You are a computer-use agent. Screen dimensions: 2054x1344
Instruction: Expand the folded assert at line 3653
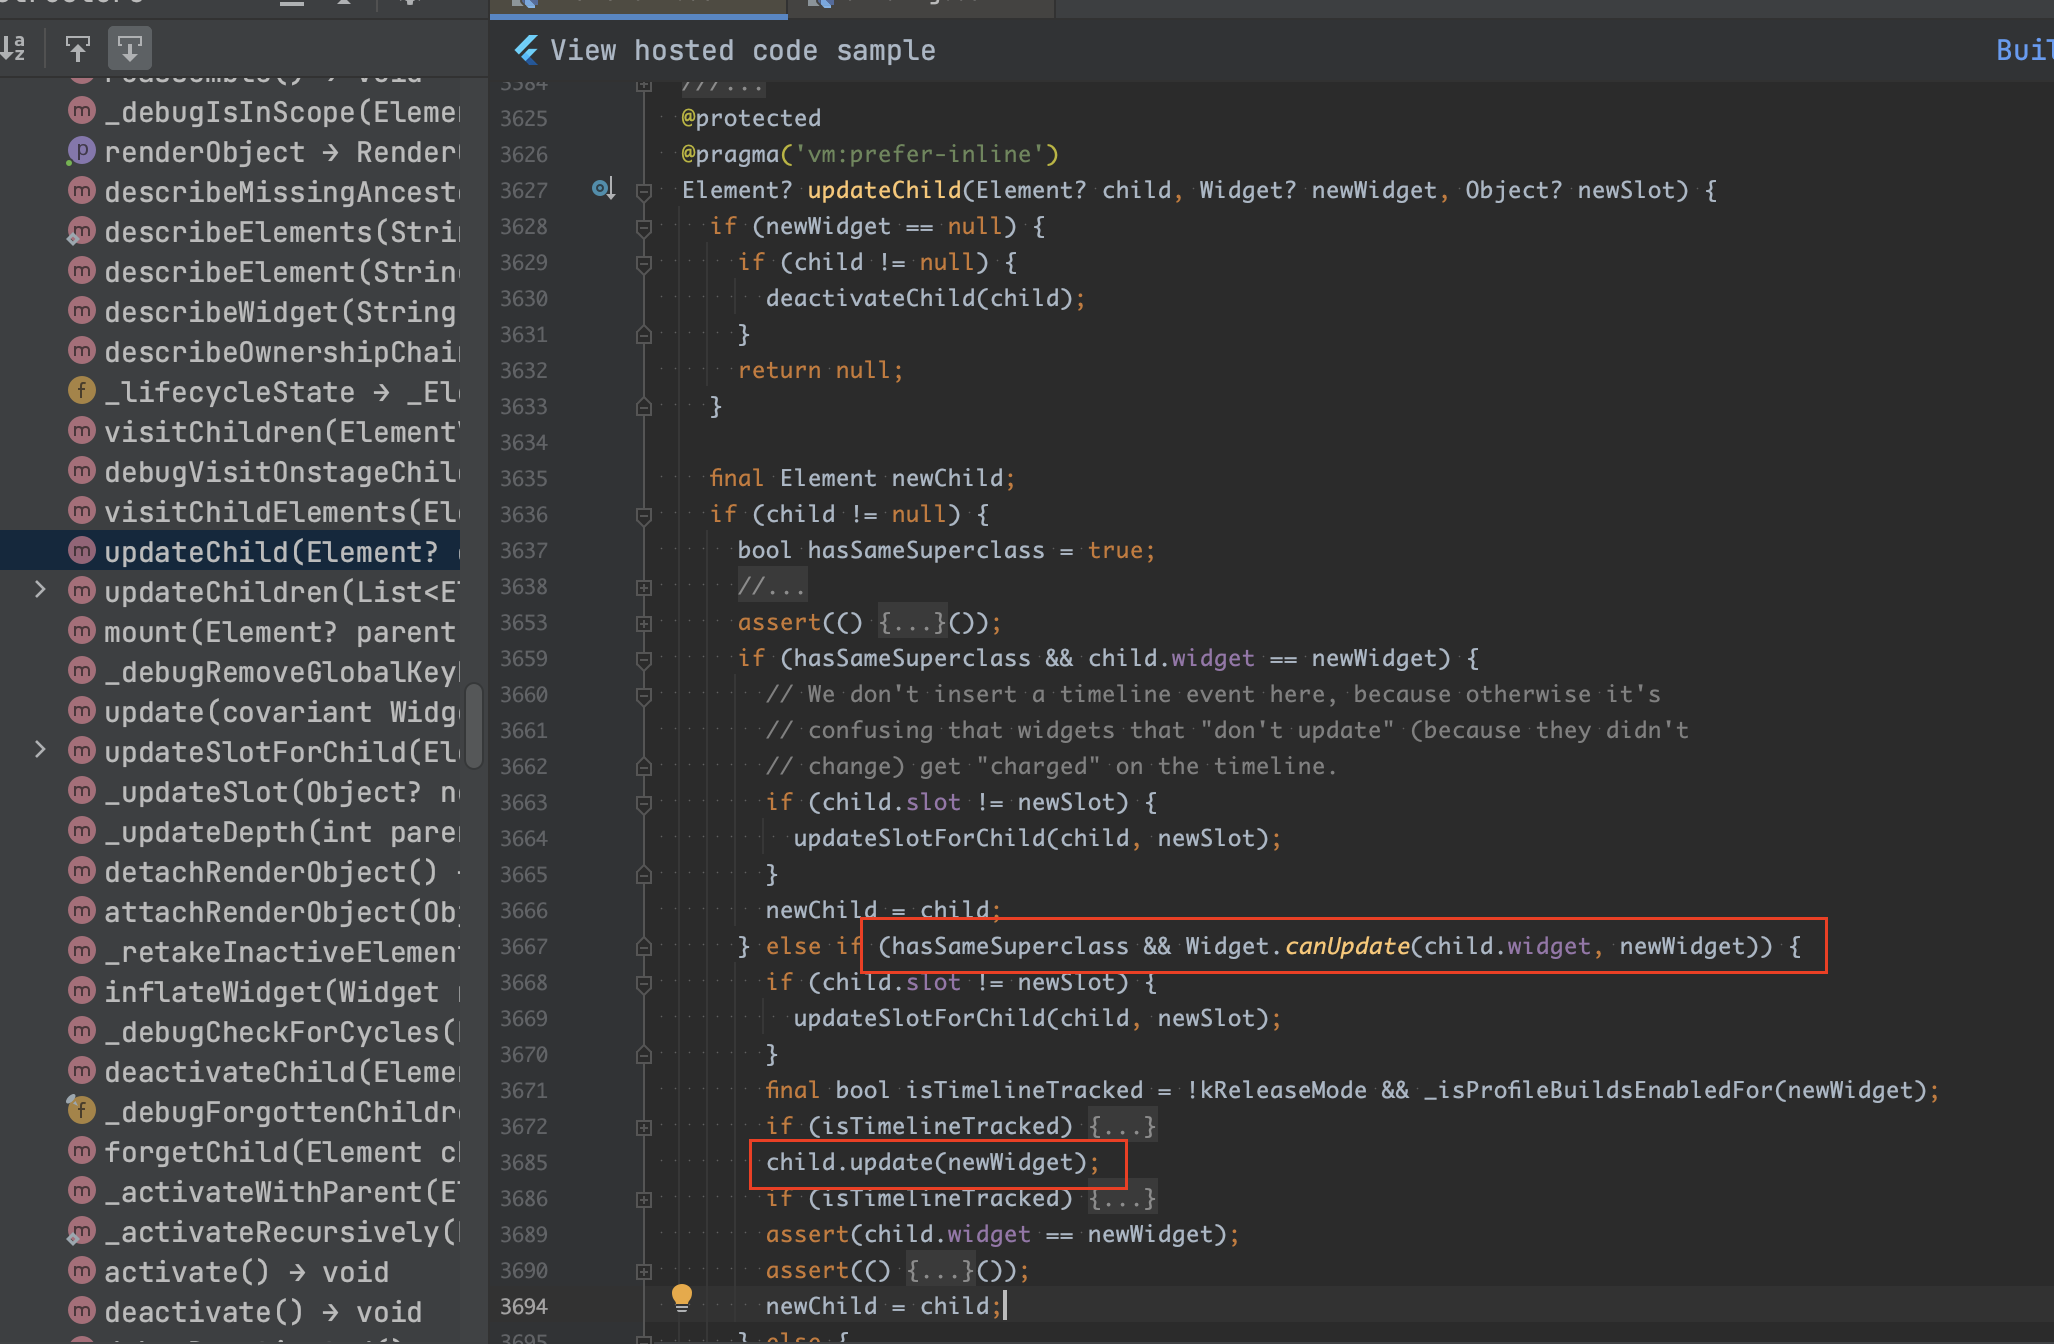pos(644,623)
